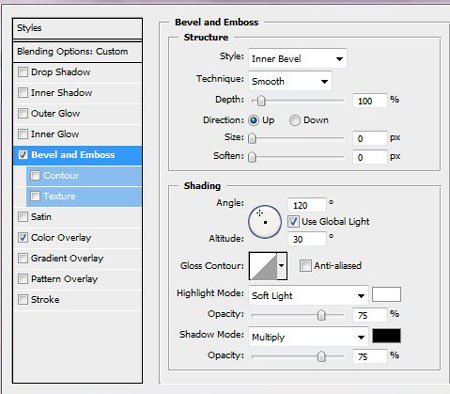Check the Satin checkbox
Viewport: 450px width, 394px height.
pos(23,217)
